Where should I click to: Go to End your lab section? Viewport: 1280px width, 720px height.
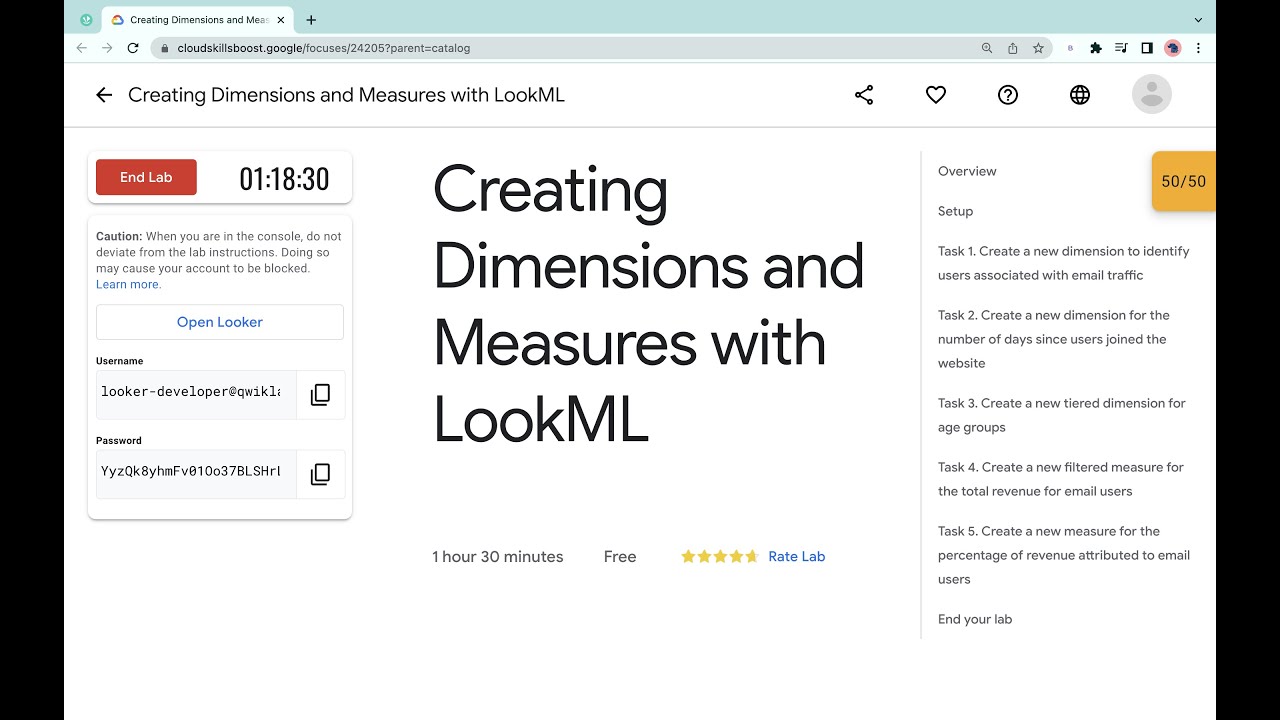coord(975,619)
